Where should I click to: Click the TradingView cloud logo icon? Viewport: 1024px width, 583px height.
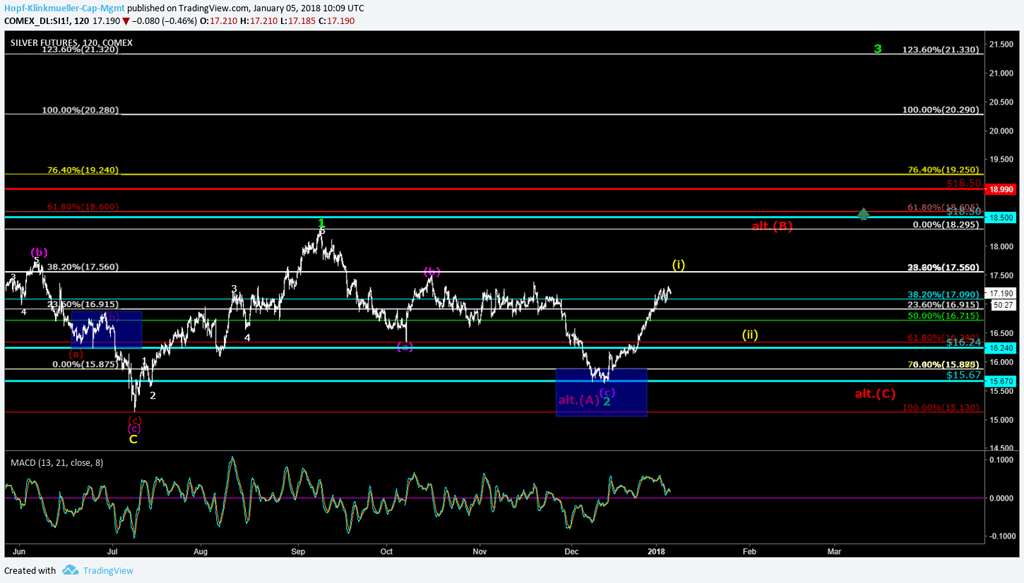[70, 570]
